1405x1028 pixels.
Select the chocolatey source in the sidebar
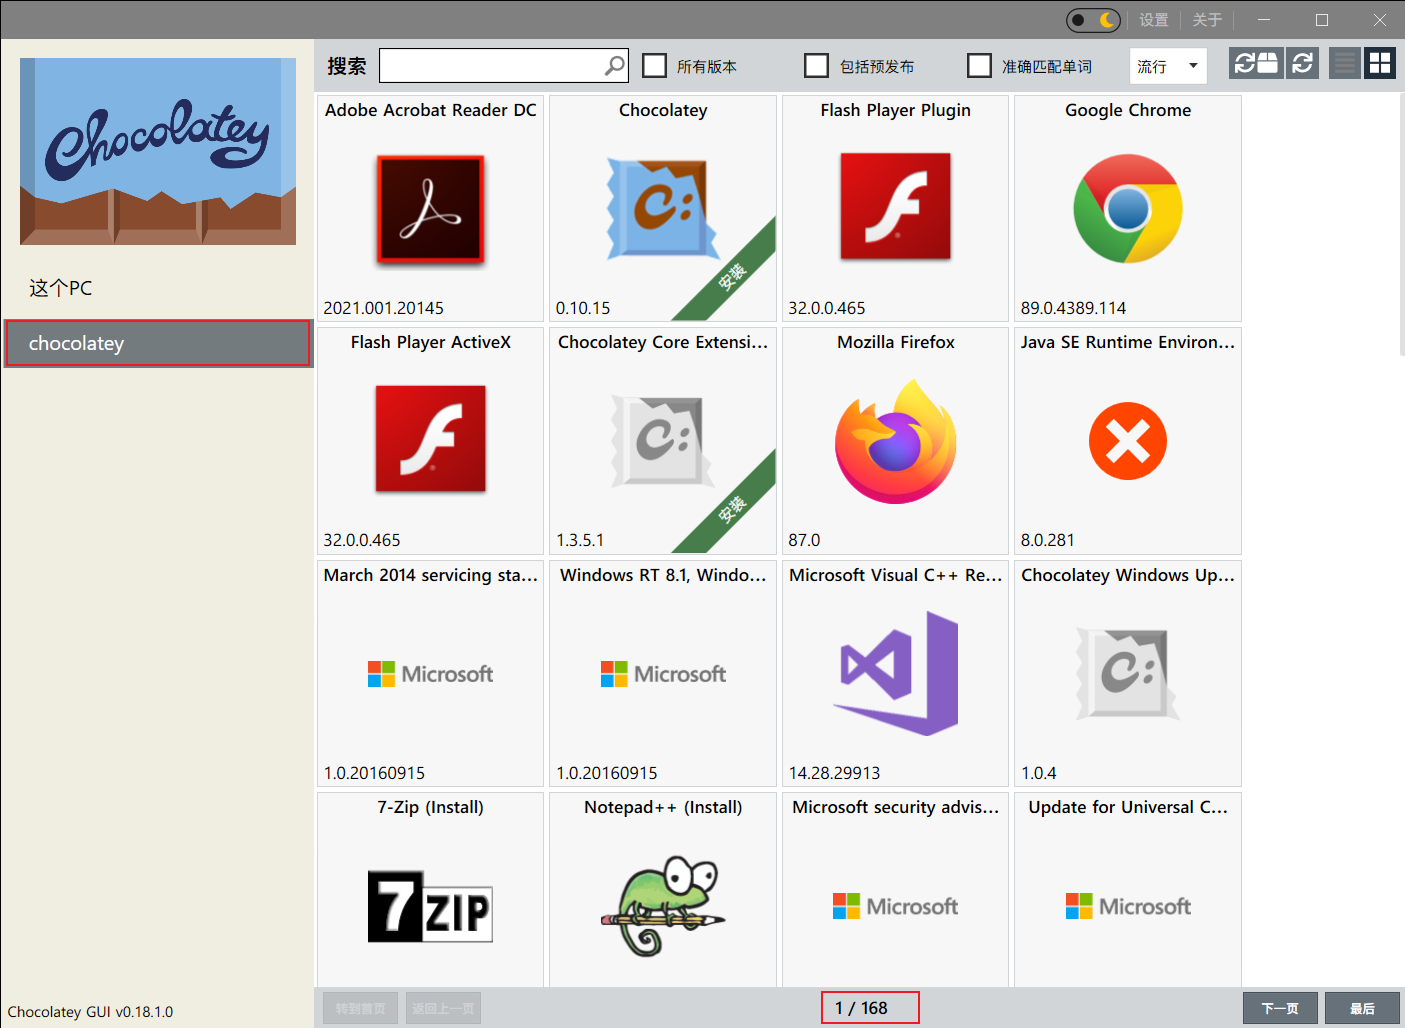click(158, 343)
